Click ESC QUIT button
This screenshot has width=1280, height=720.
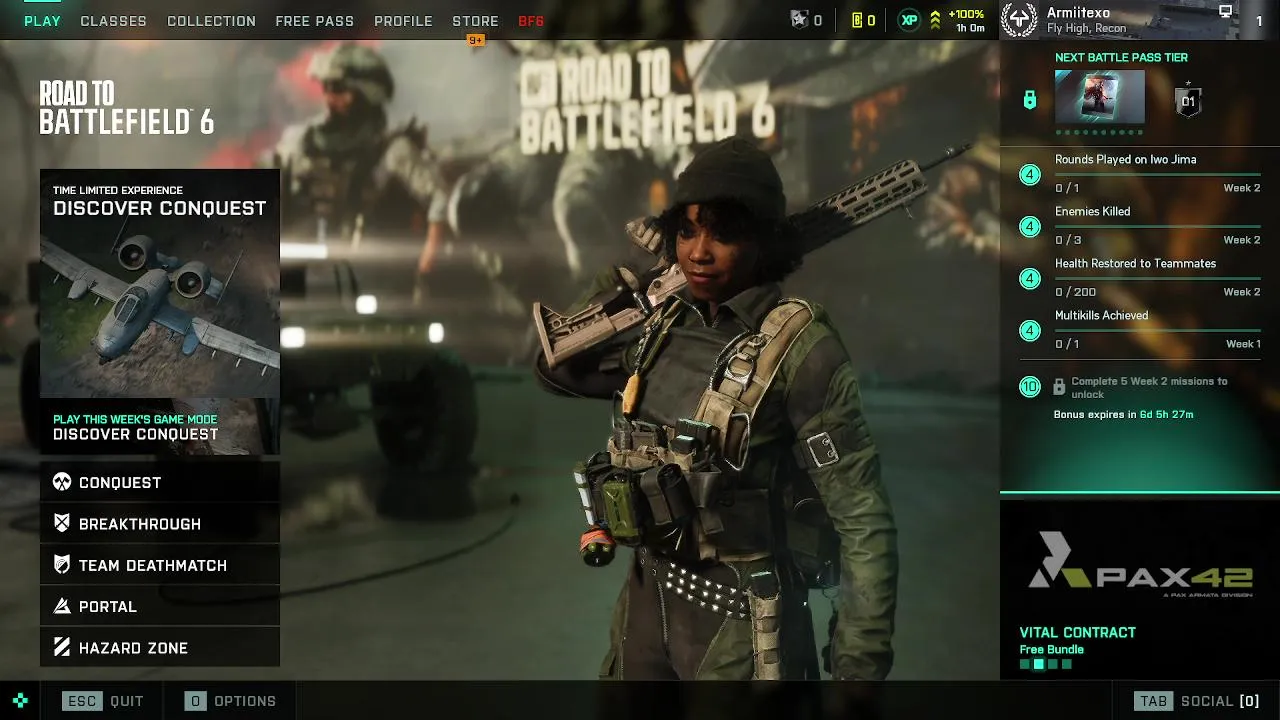[103, 701]
